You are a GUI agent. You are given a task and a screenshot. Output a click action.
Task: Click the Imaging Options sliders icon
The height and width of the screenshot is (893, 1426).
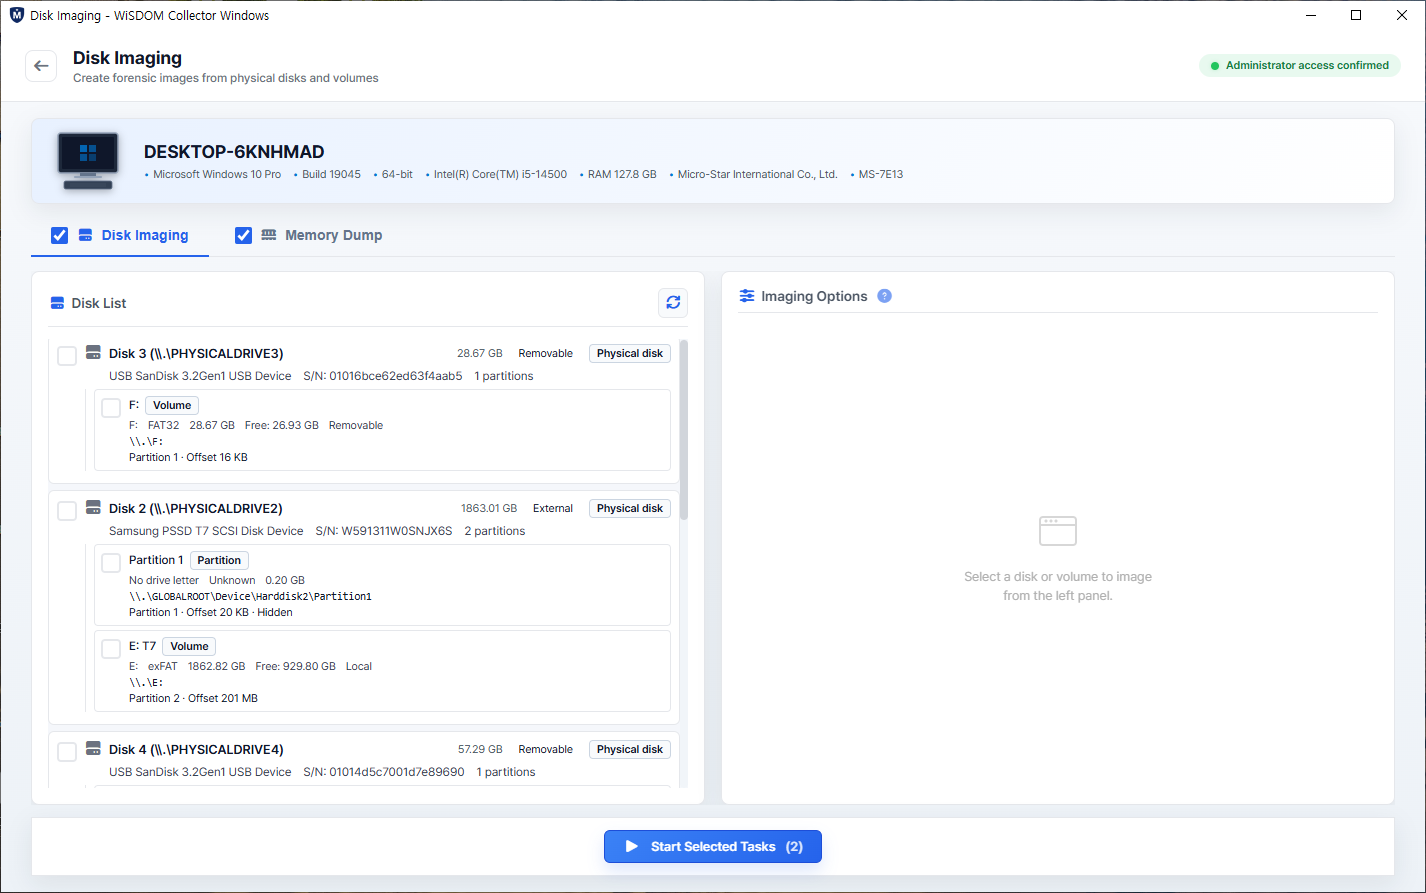(x=747, y=296)
